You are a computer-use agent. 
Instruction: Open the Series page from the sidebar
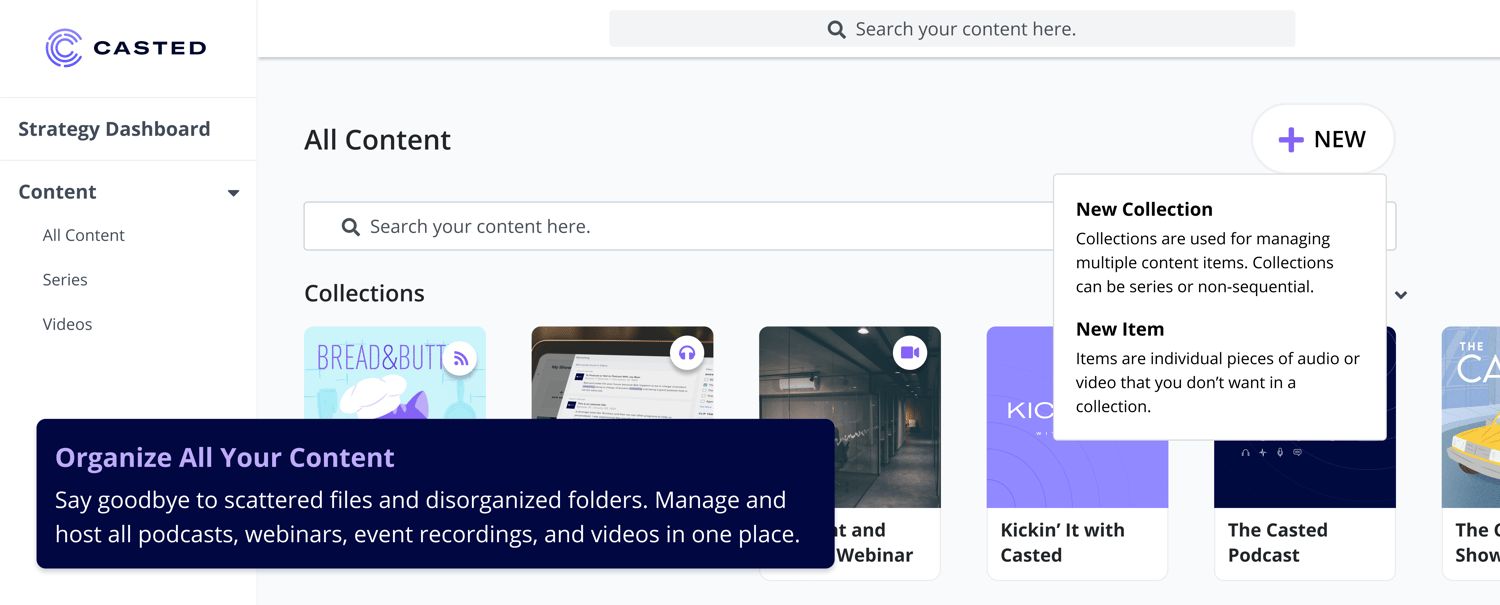pos(65,279)
